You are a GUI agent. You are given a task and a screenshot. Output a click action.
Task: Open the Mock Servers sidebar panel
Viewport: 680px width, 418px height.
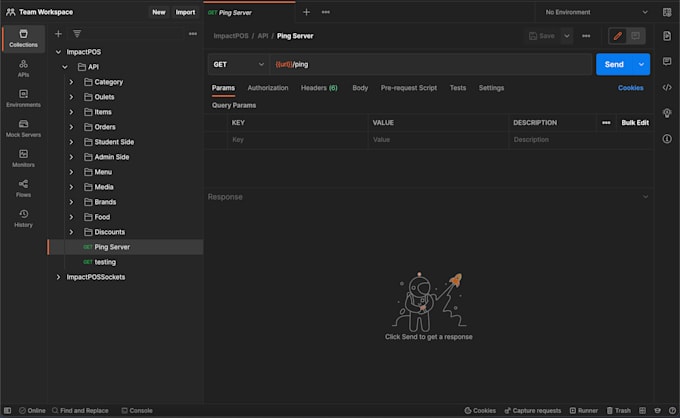pos(23,128)
